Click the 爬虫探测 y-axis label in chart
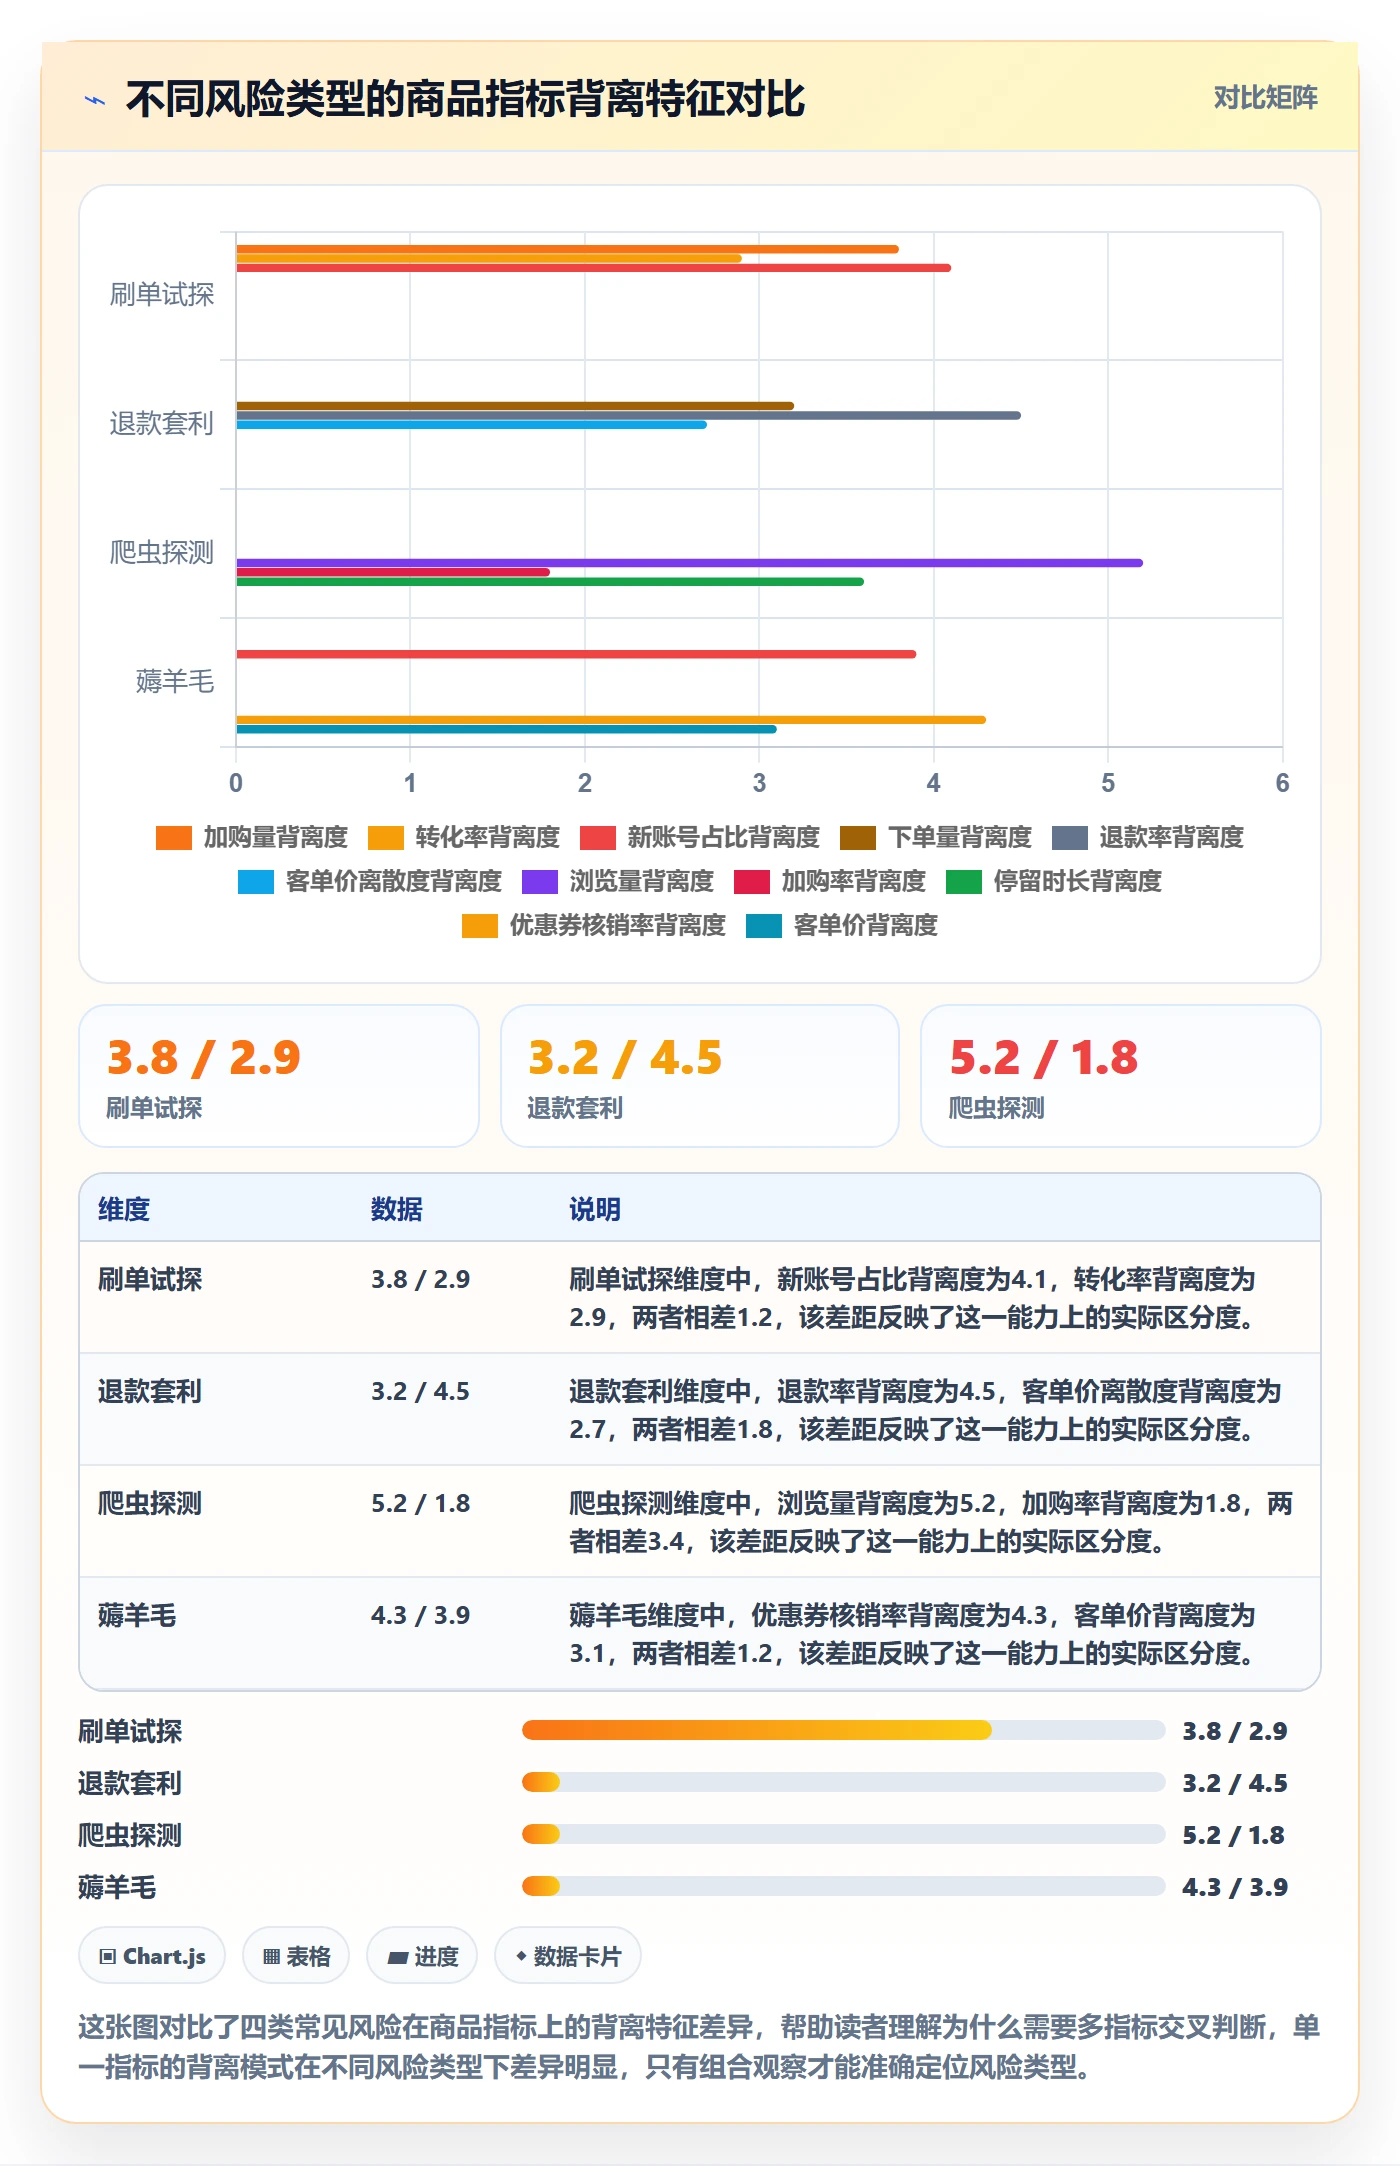Image resolution: width=1400 pixels, height=2166 pixels. coord(162,553)
